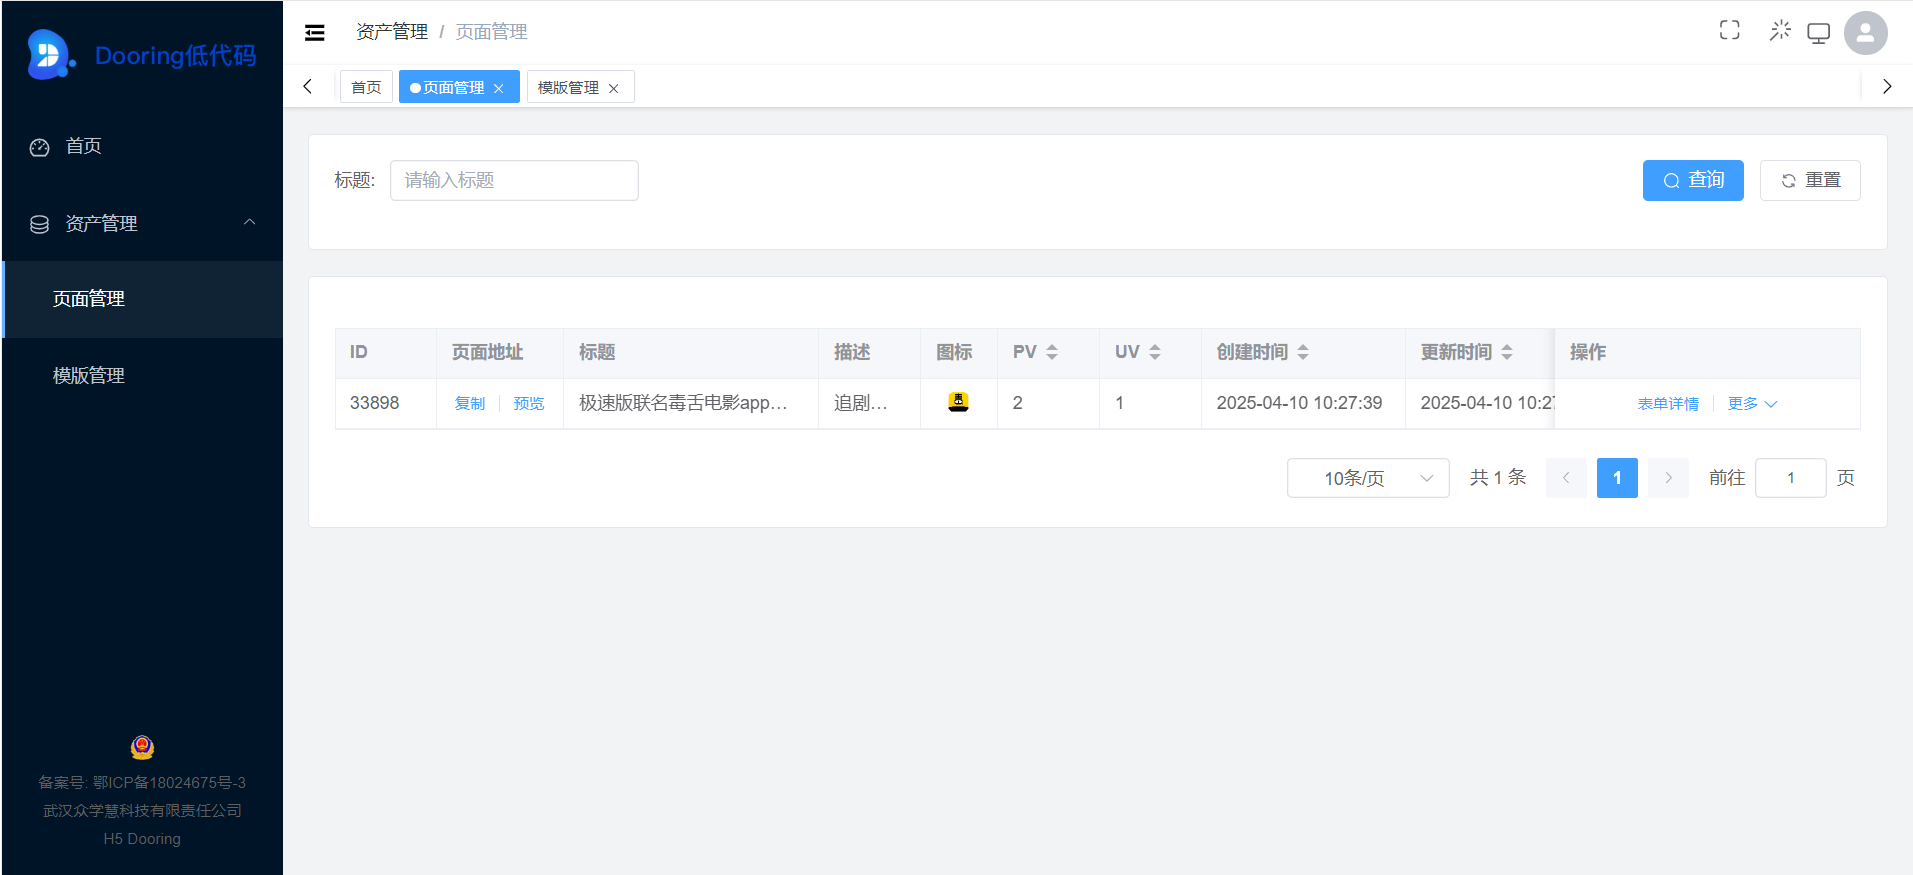The image size is (1913, 875).
Task: Sort the table by UV
Action: (1155, 352)
